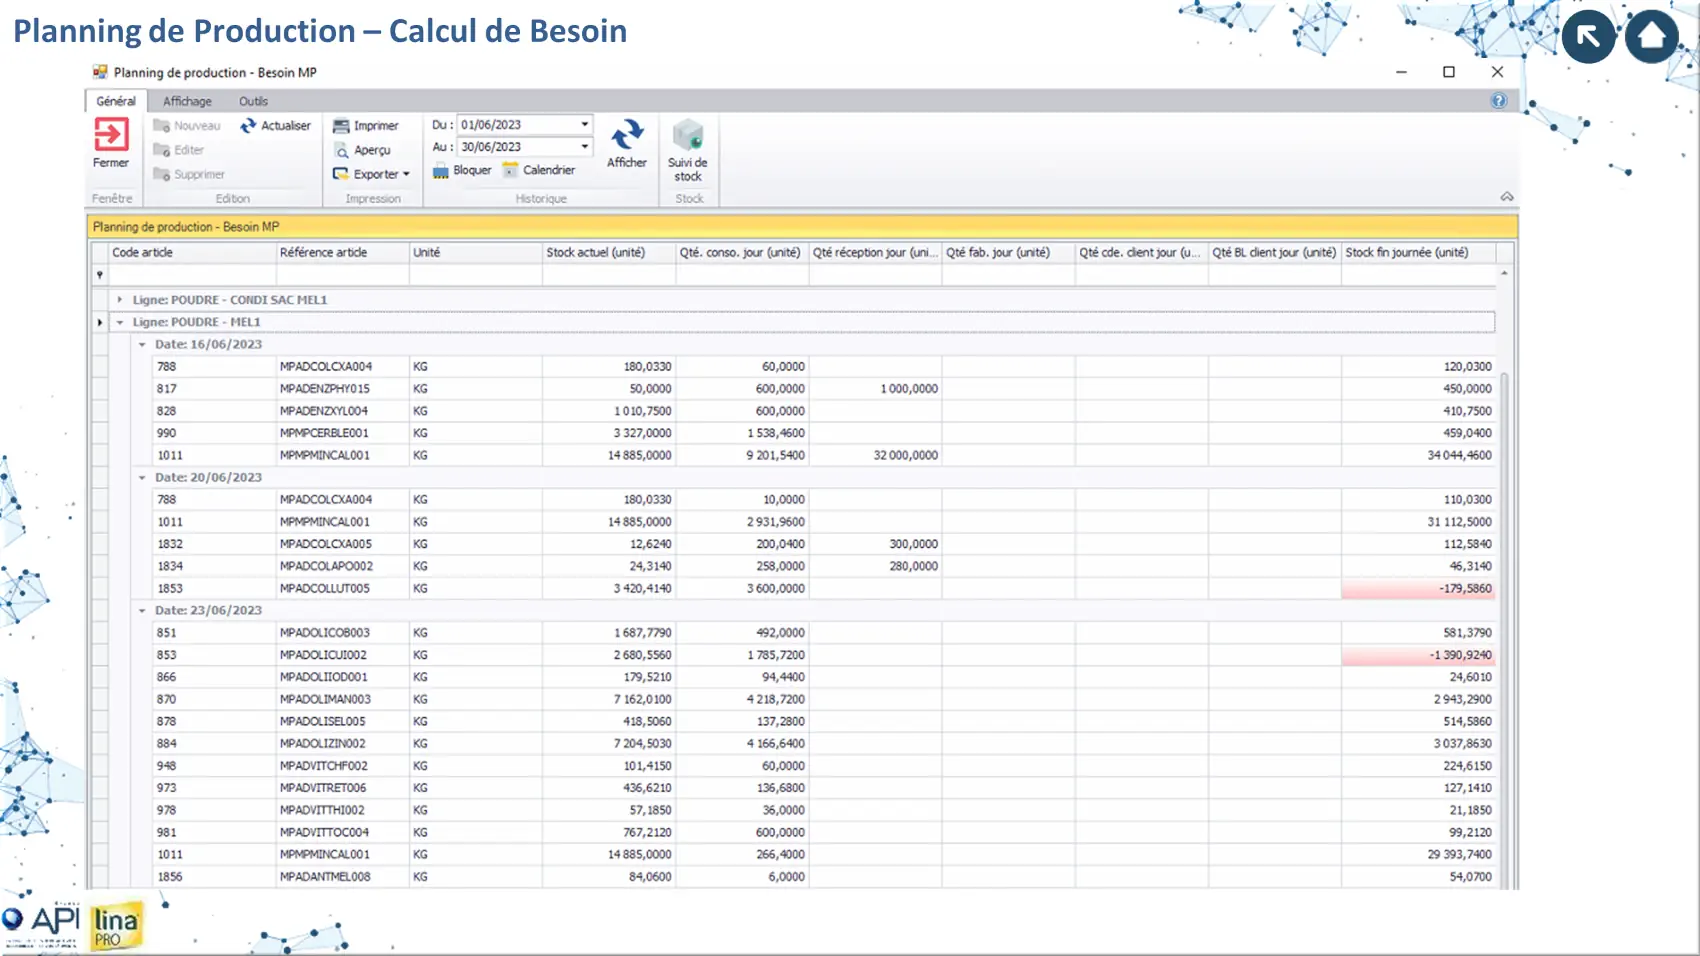Open the Du start date dropdown
Image resolution: width=1700 pixels, height=956 pixels.
[x=585, y=125]
